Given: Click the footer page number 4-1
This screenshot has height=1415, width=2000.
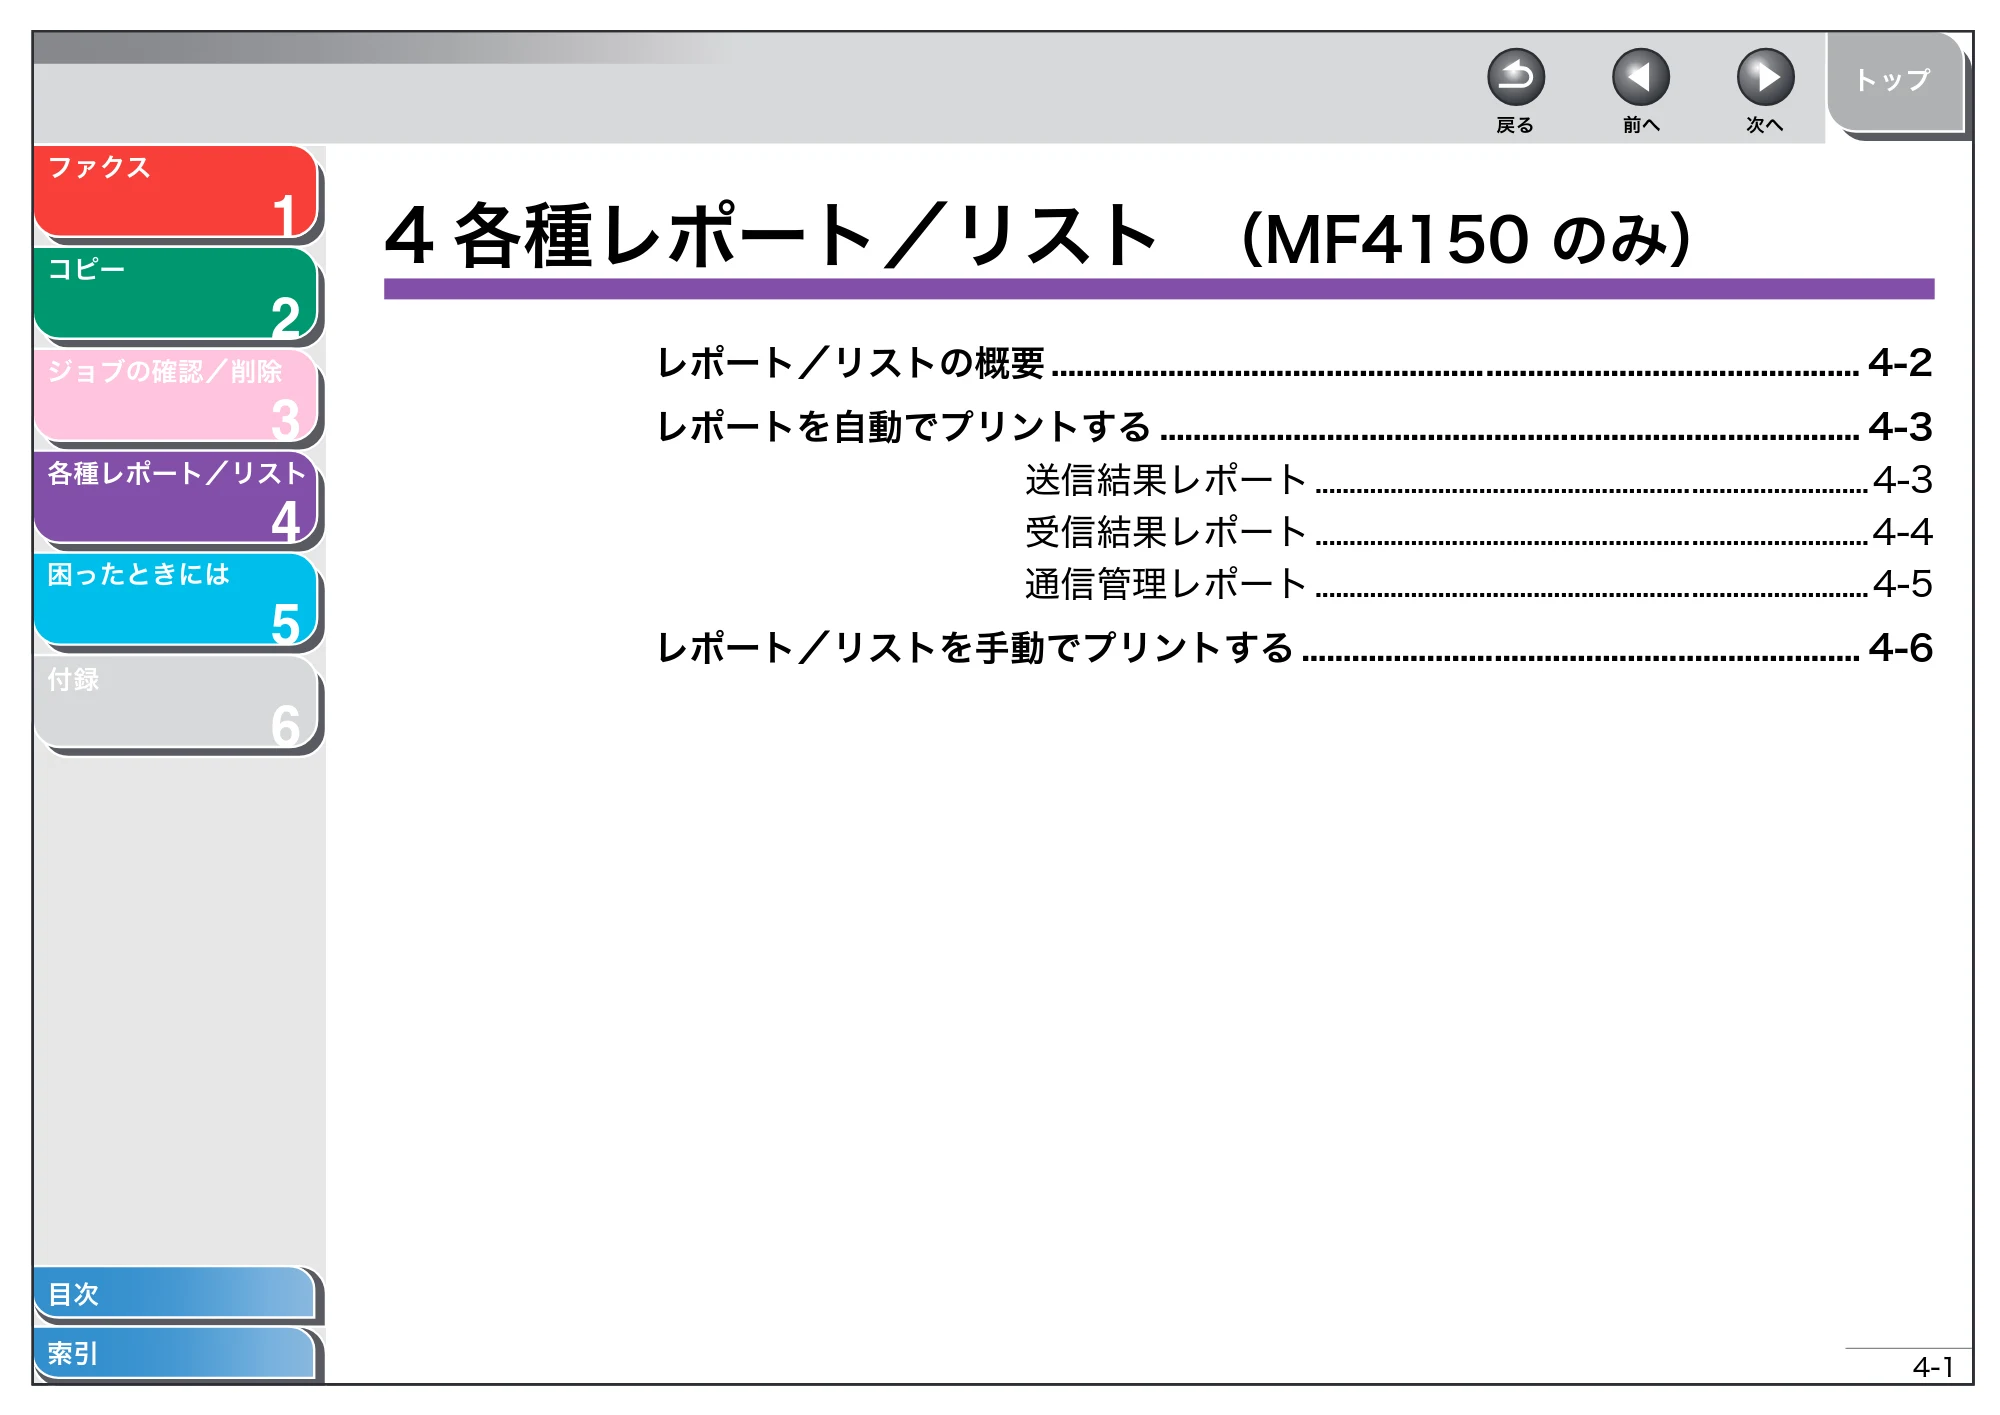Looking at the screenshot, I should [x=1932, y=1367].
